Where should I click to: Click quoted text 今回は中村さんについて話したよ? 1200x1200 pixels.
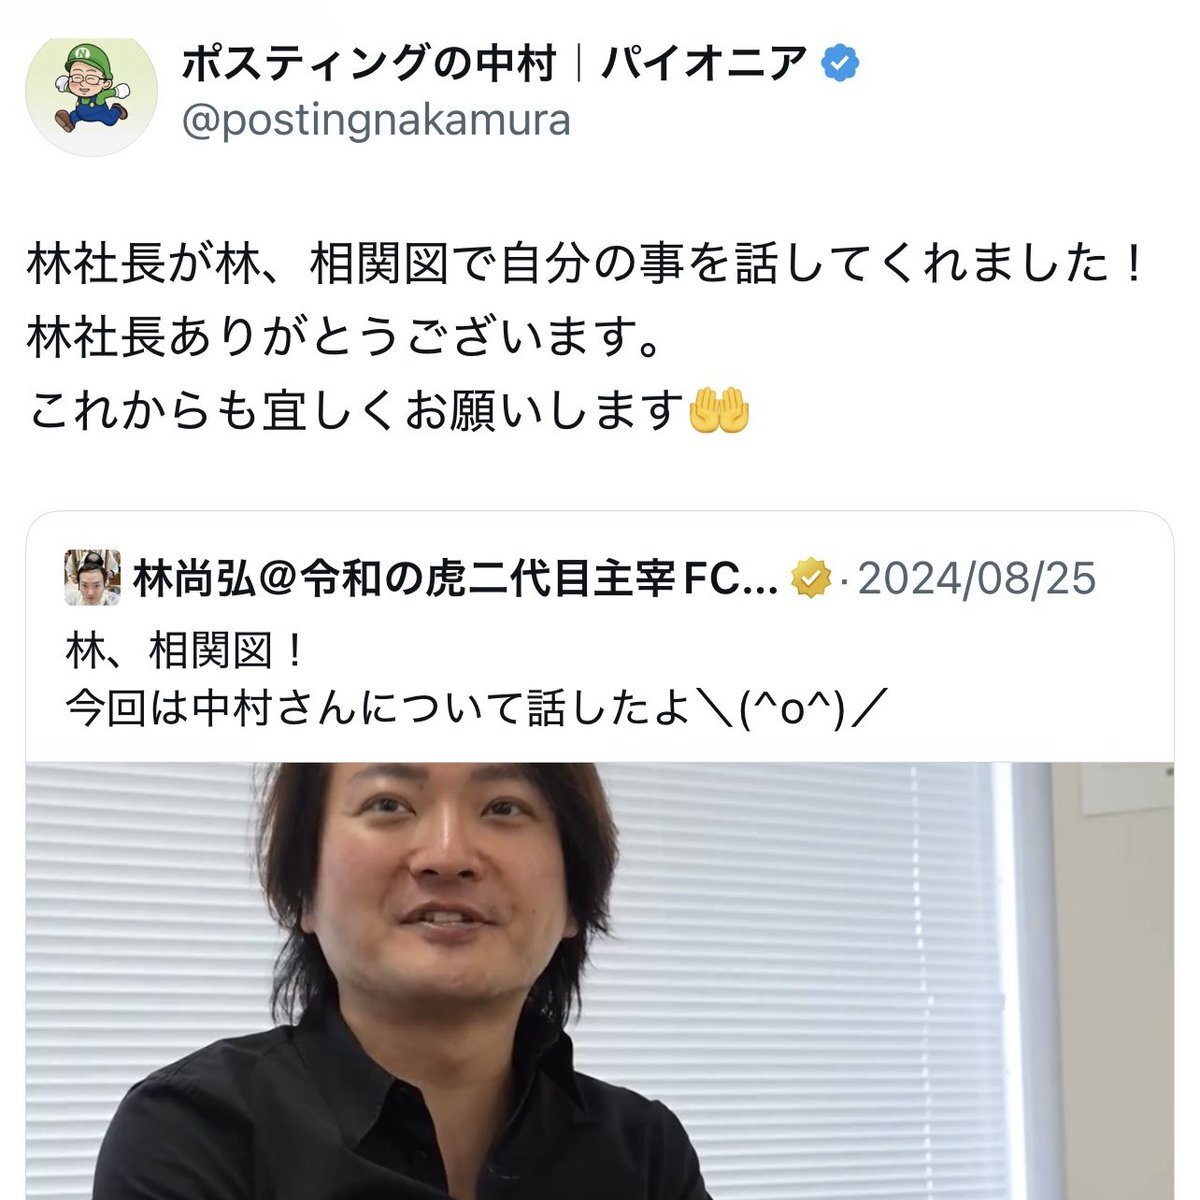pyautogui.click(x=378, y=710)
